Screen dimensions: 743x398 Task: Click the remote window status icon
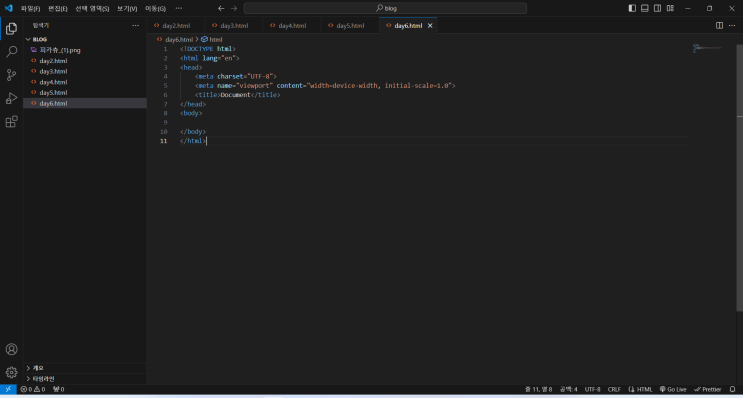pyautogui.click(x=8, y=389)
